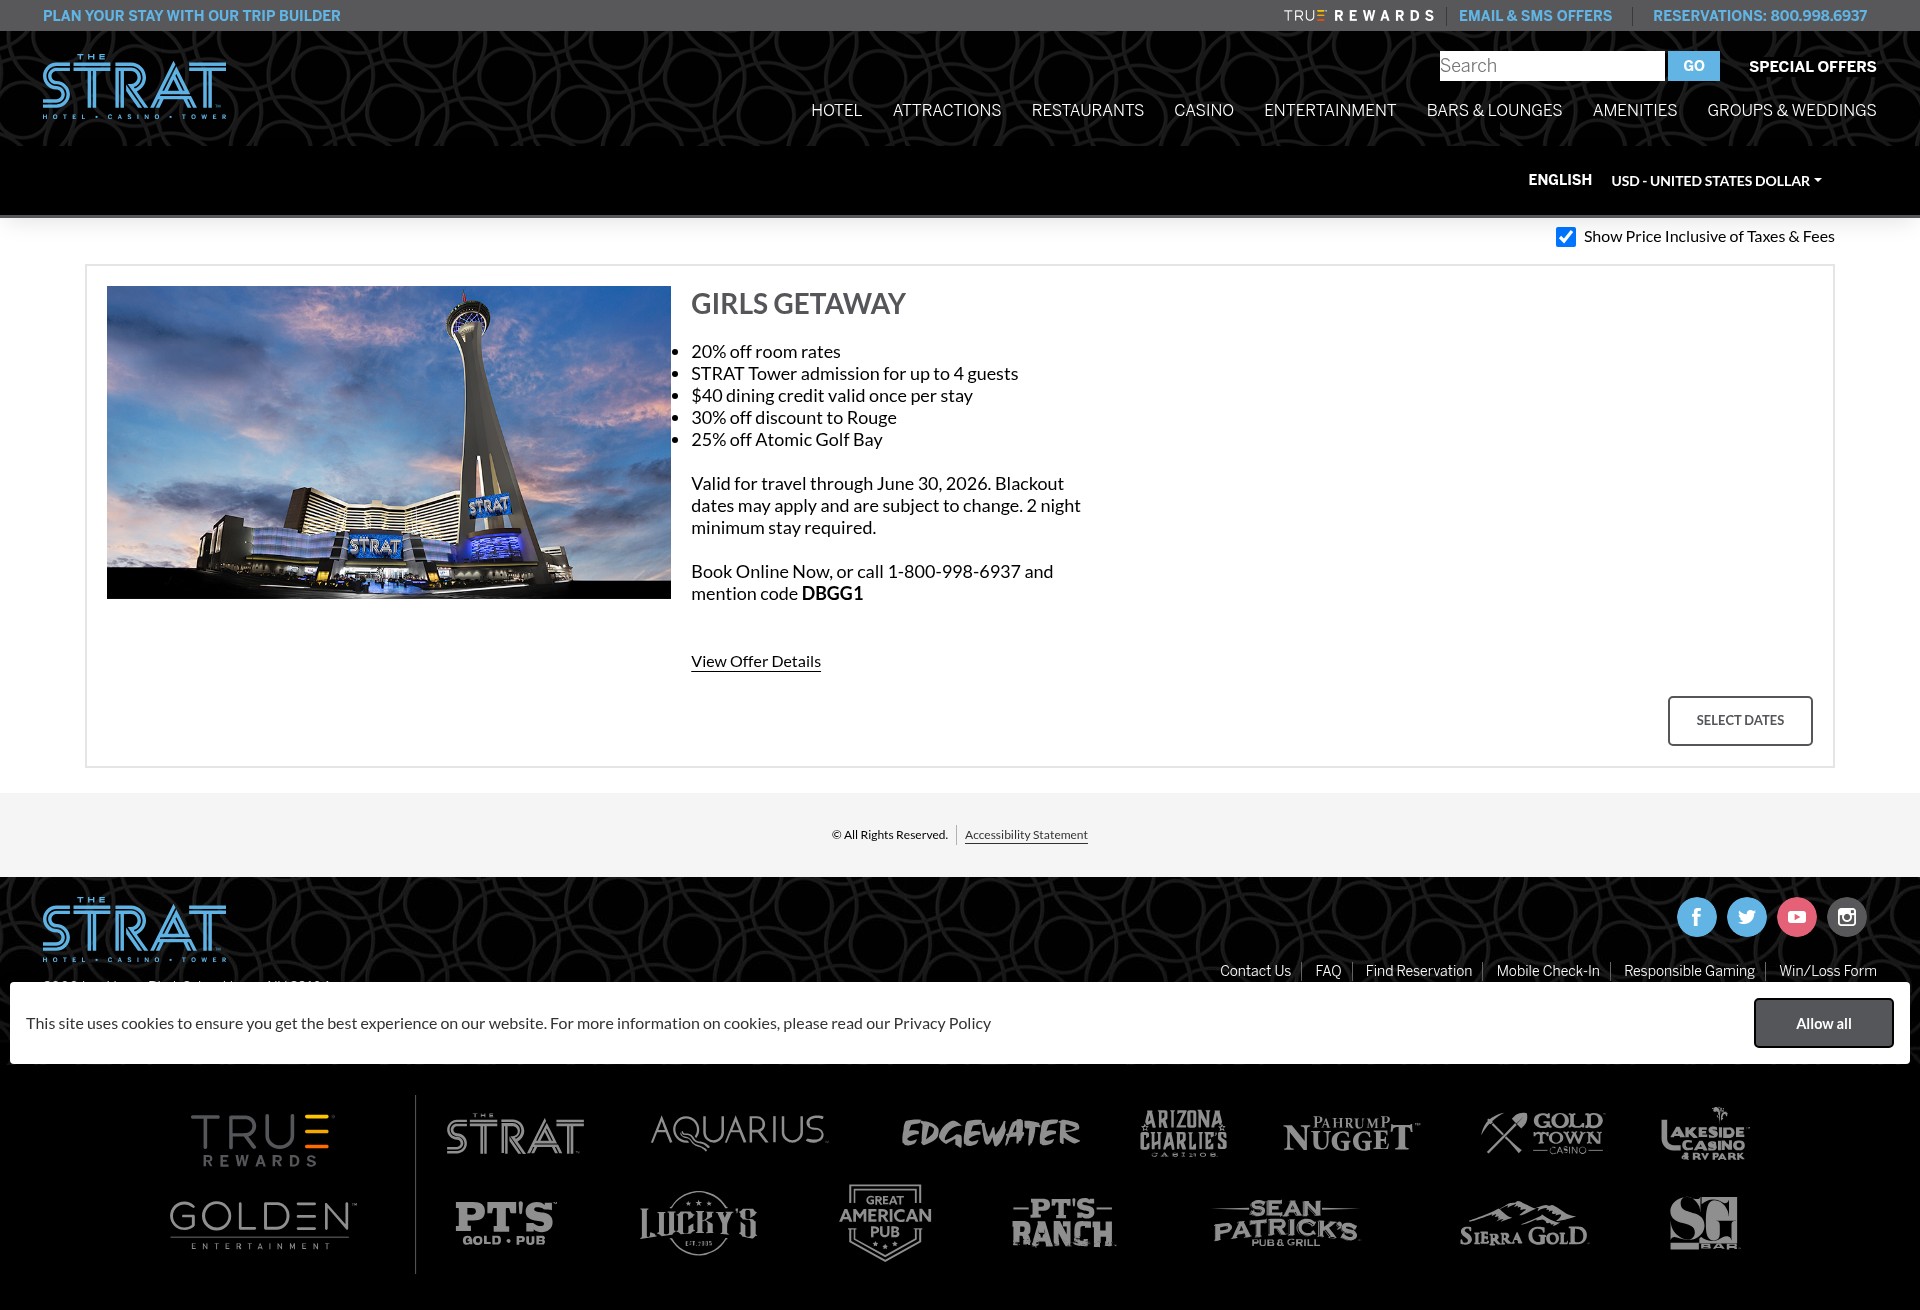The image size is (1920, 1310).
Task: Toggle Show Price Inclusive of Taxes & Fees
Action: 1566,237
